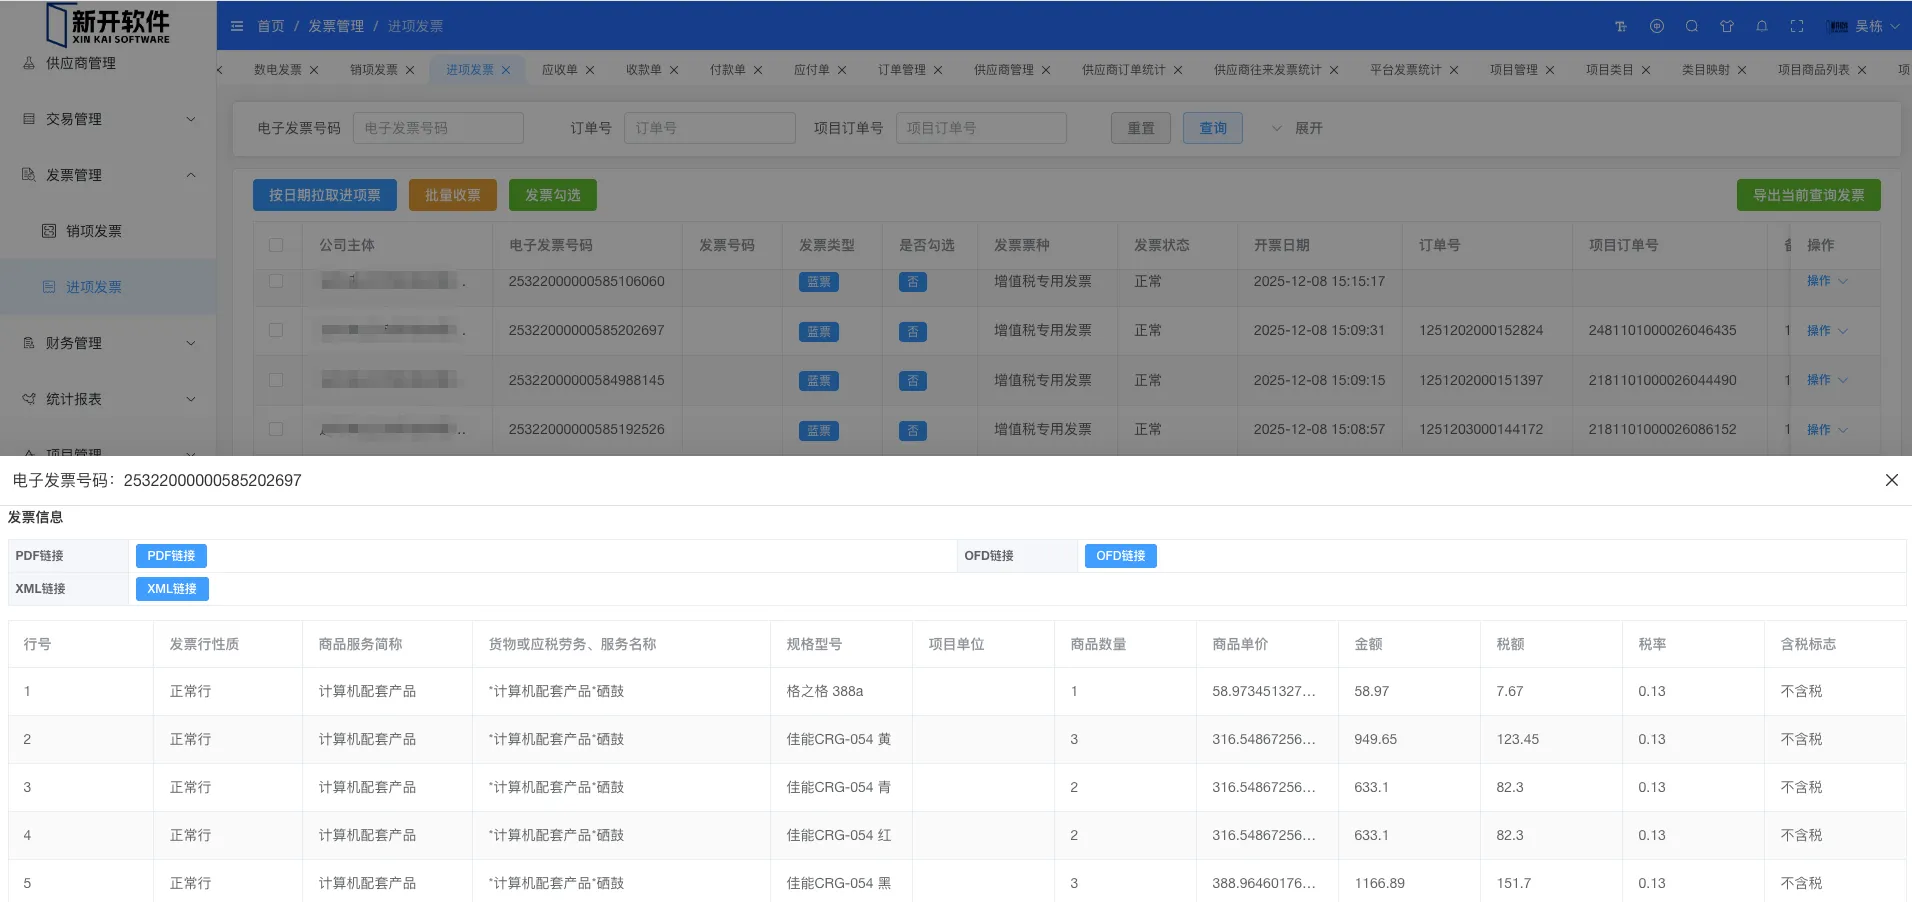Open the notification bell
This screenshot has width=1912, height=902.
click(x=1762, y=26)
